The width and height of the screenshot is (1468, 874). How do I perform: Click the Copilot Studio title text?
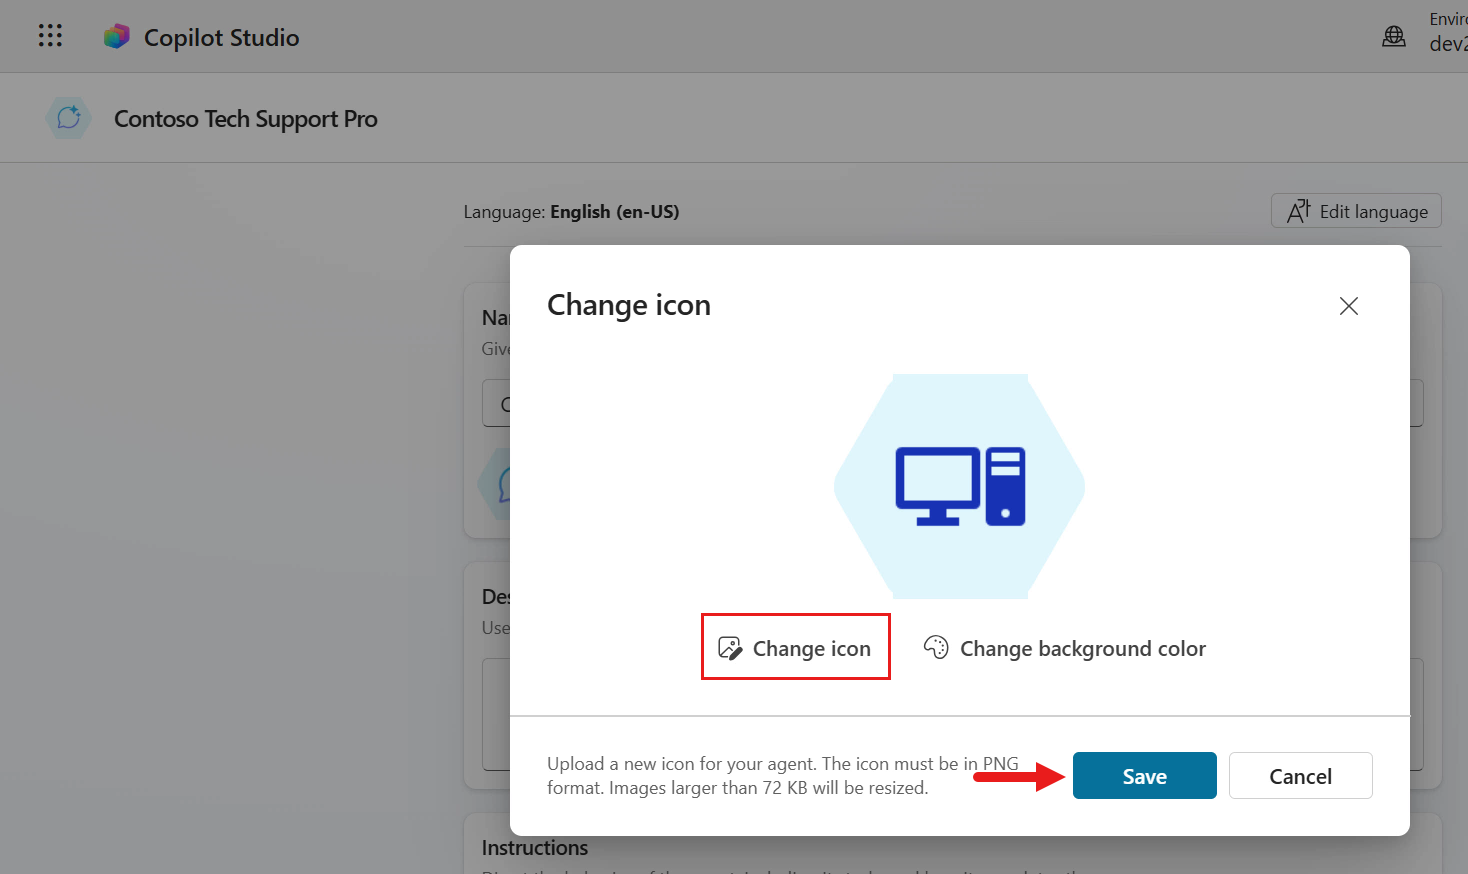[x=221, y=38]
